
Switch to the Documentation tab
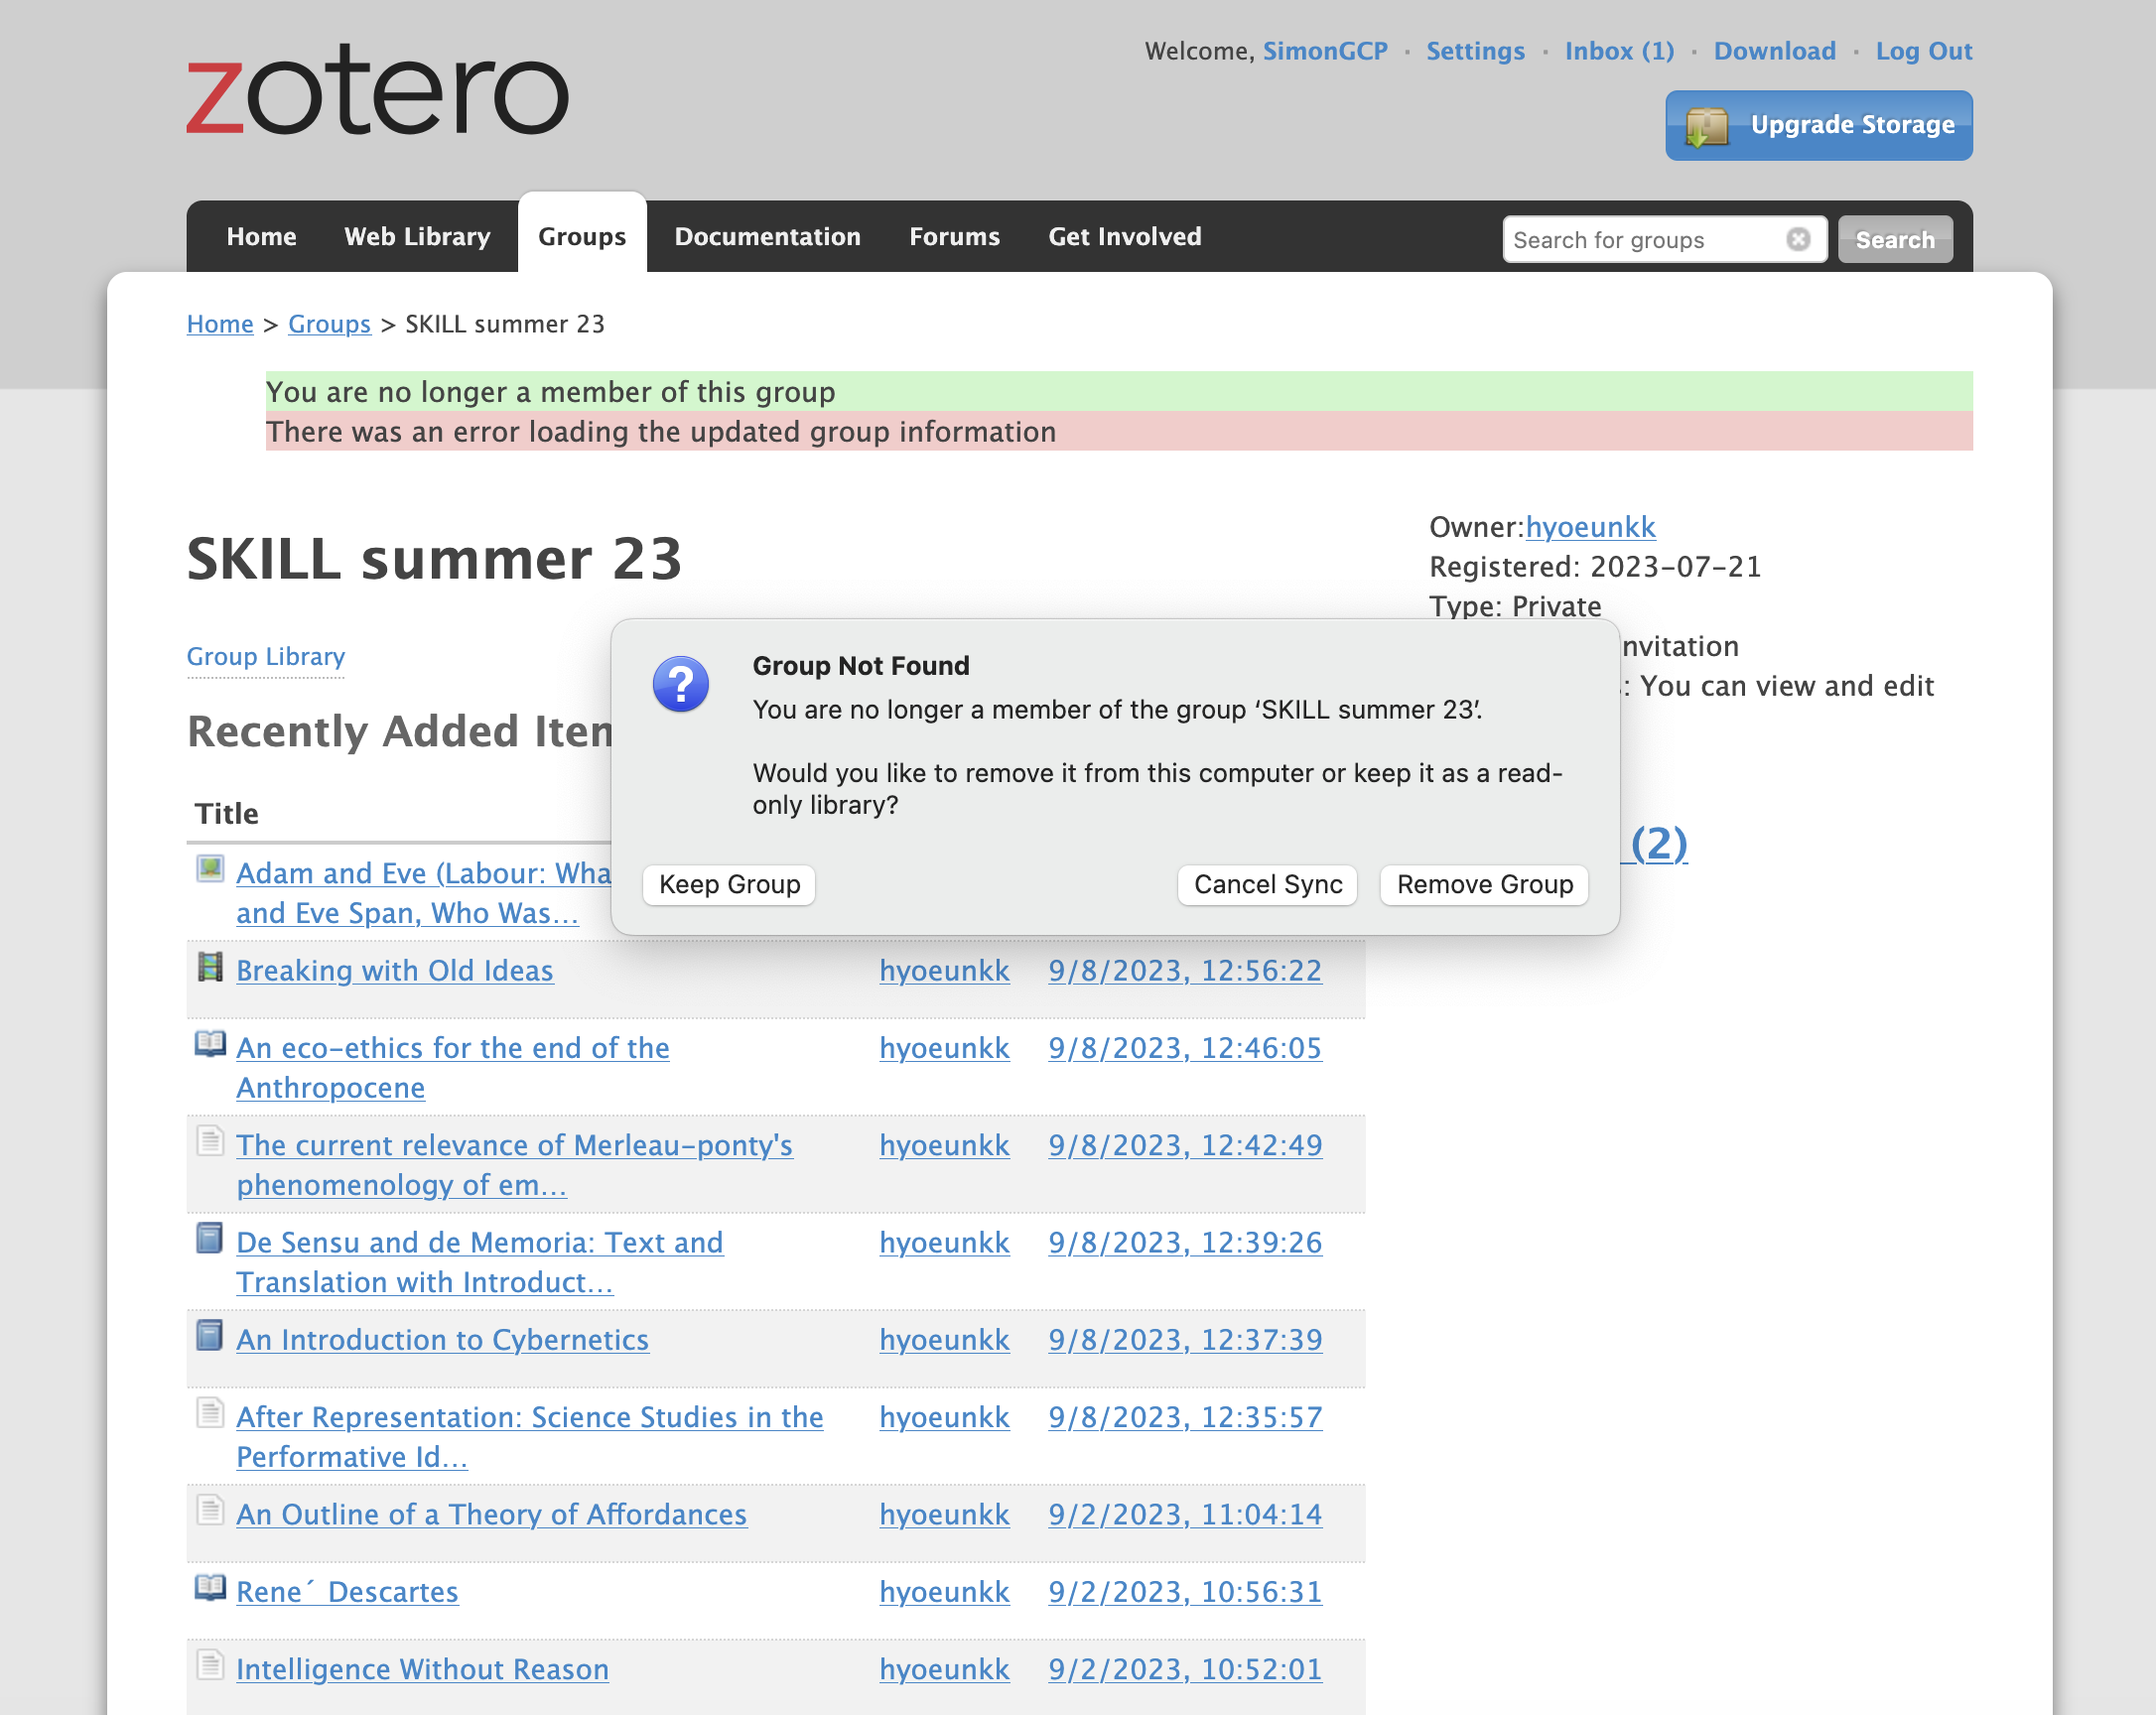point(767,237)
